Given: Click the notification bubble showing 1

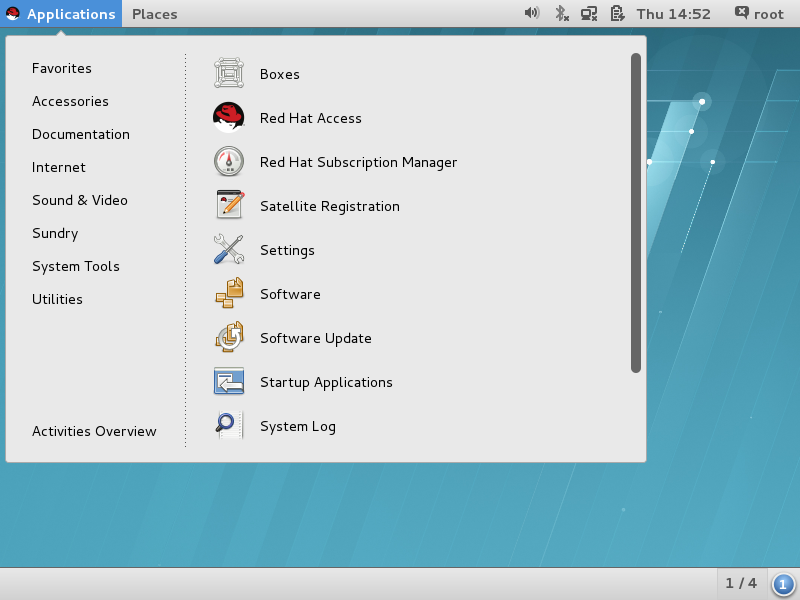Looking at the screenshot, I should tap(783, 584).
